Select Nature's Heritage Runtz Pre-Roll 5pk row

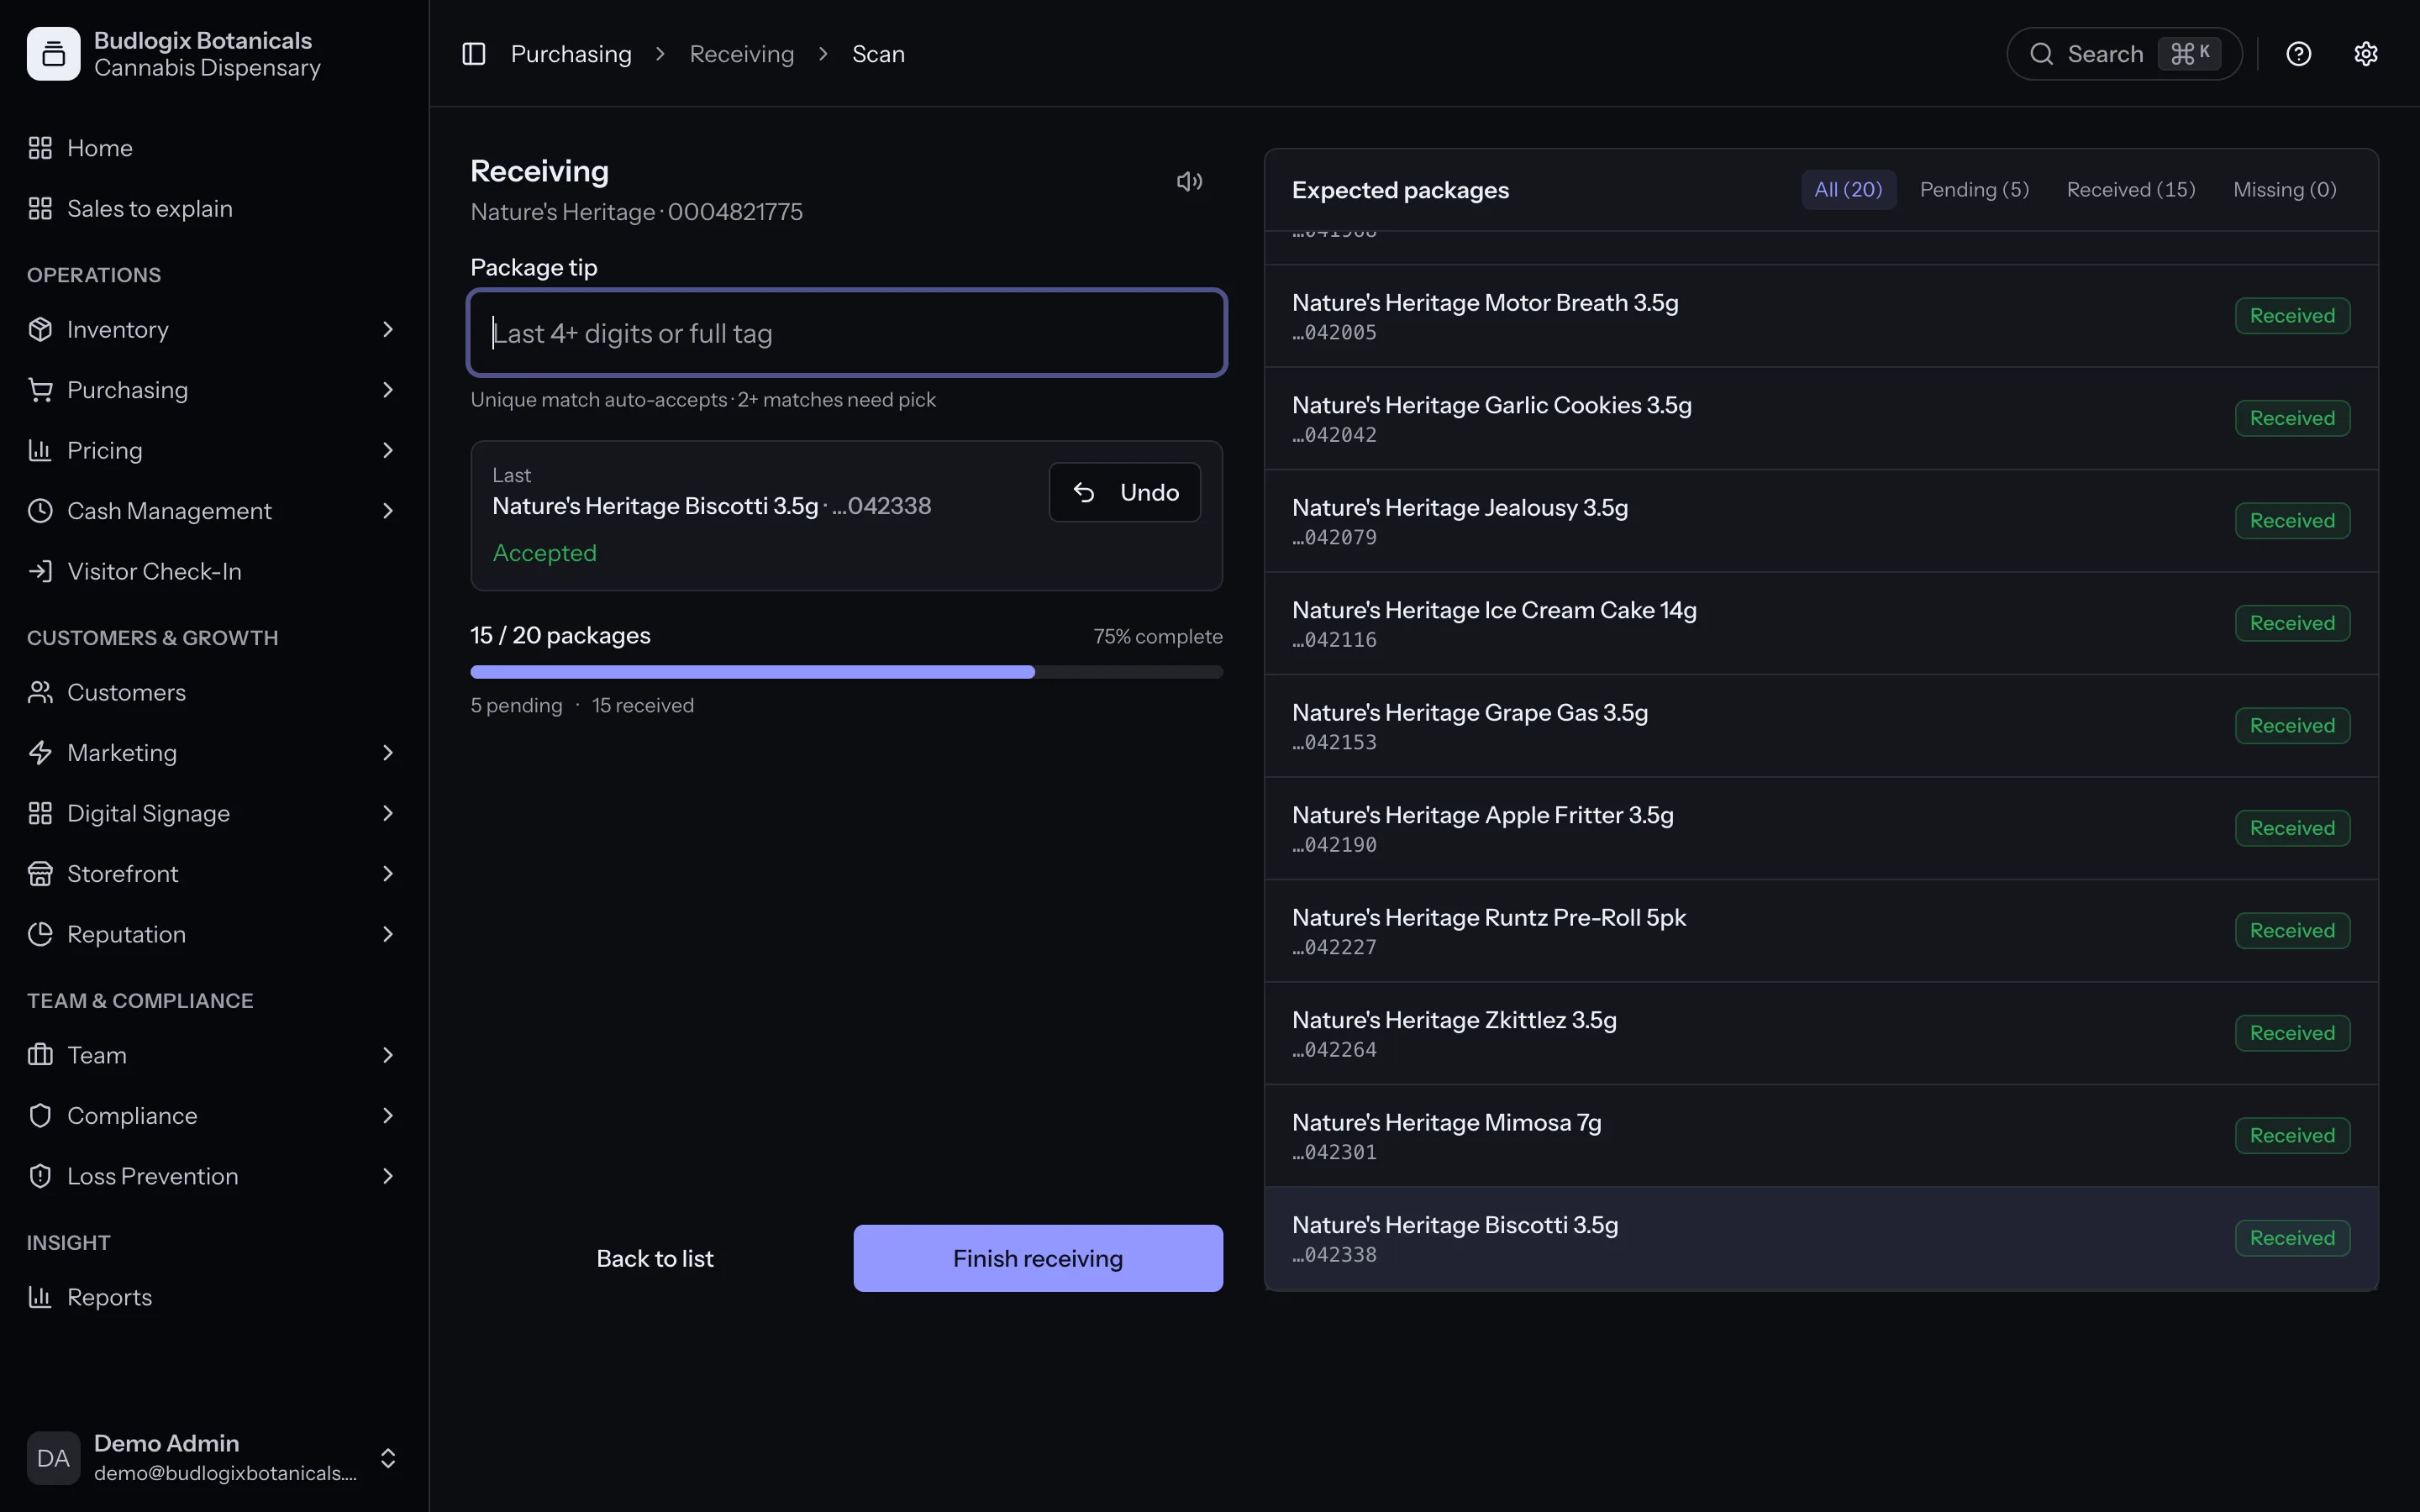pos(1821,931)
